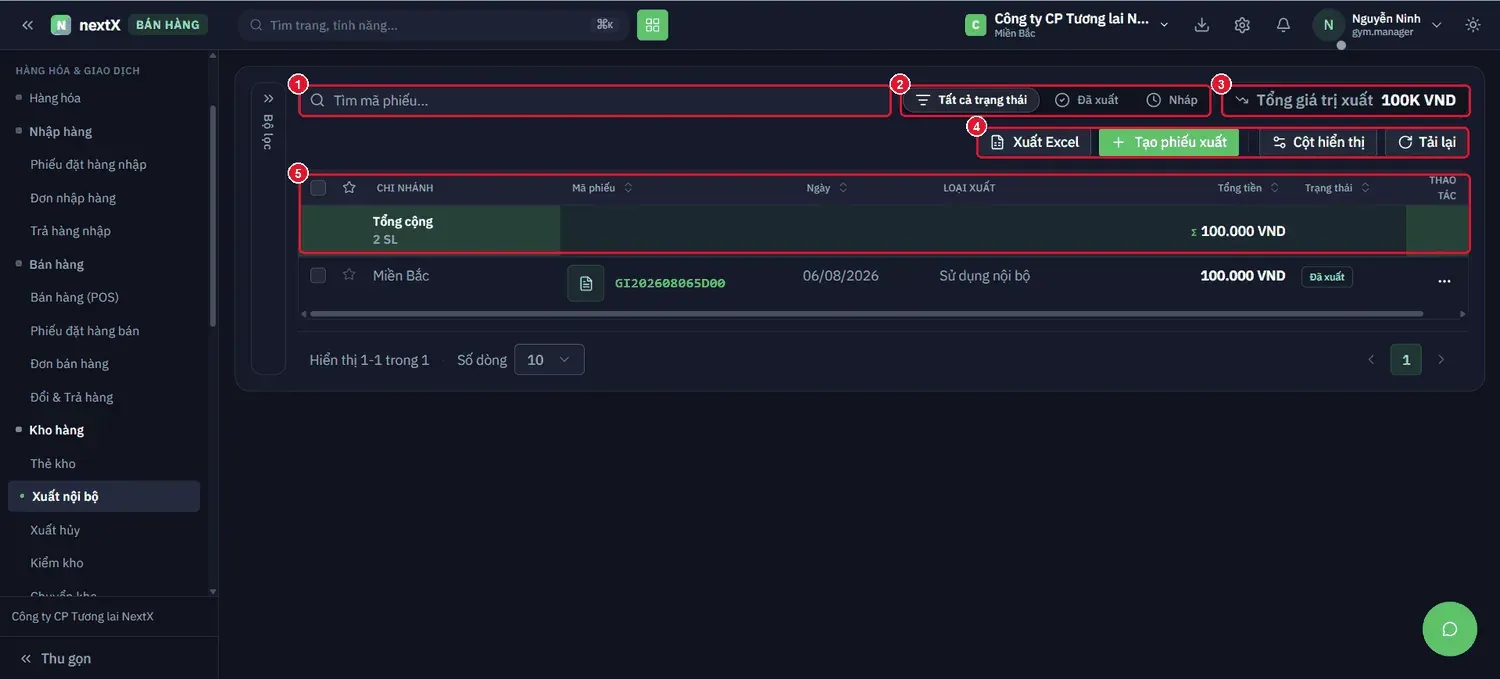Click the Xuất Excel button
Screen dimensions: 1500x679
coord(1036,142)
